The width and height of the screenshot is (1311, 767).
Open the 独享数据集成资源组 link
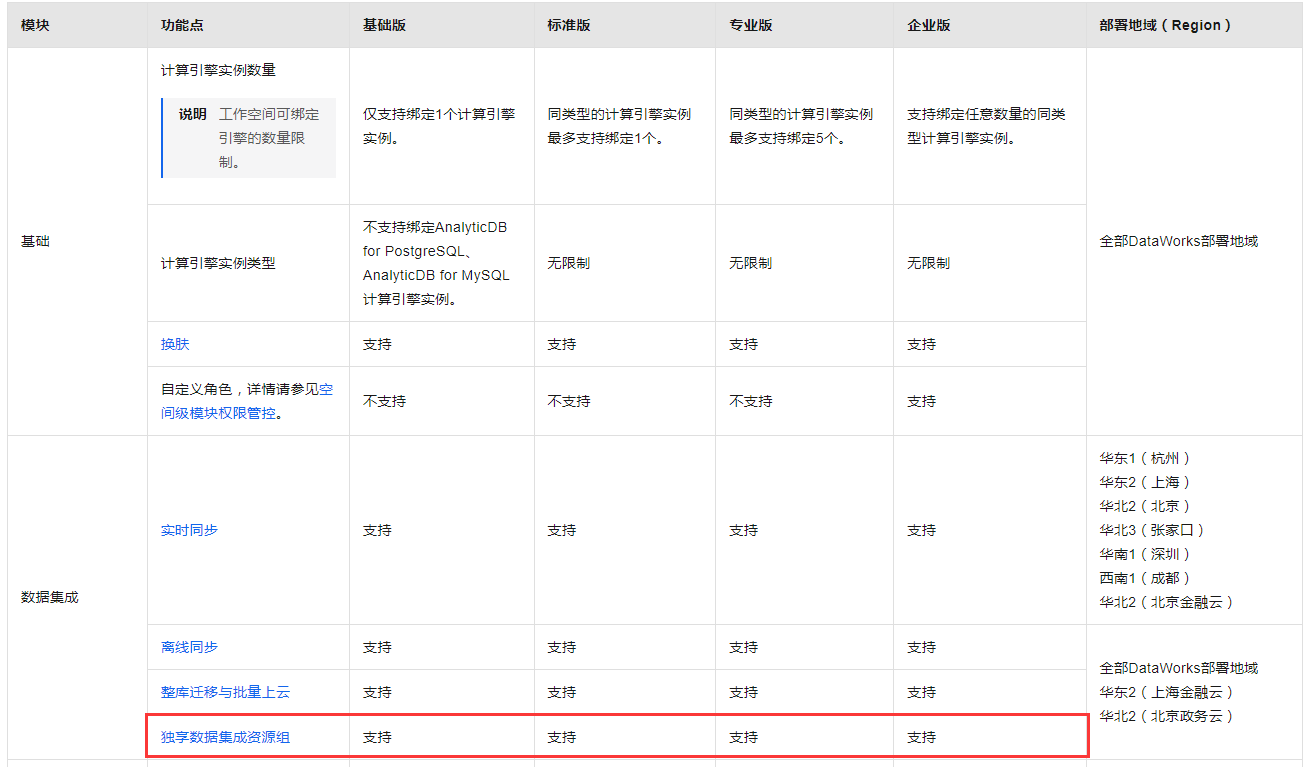[x=225, y=737]
